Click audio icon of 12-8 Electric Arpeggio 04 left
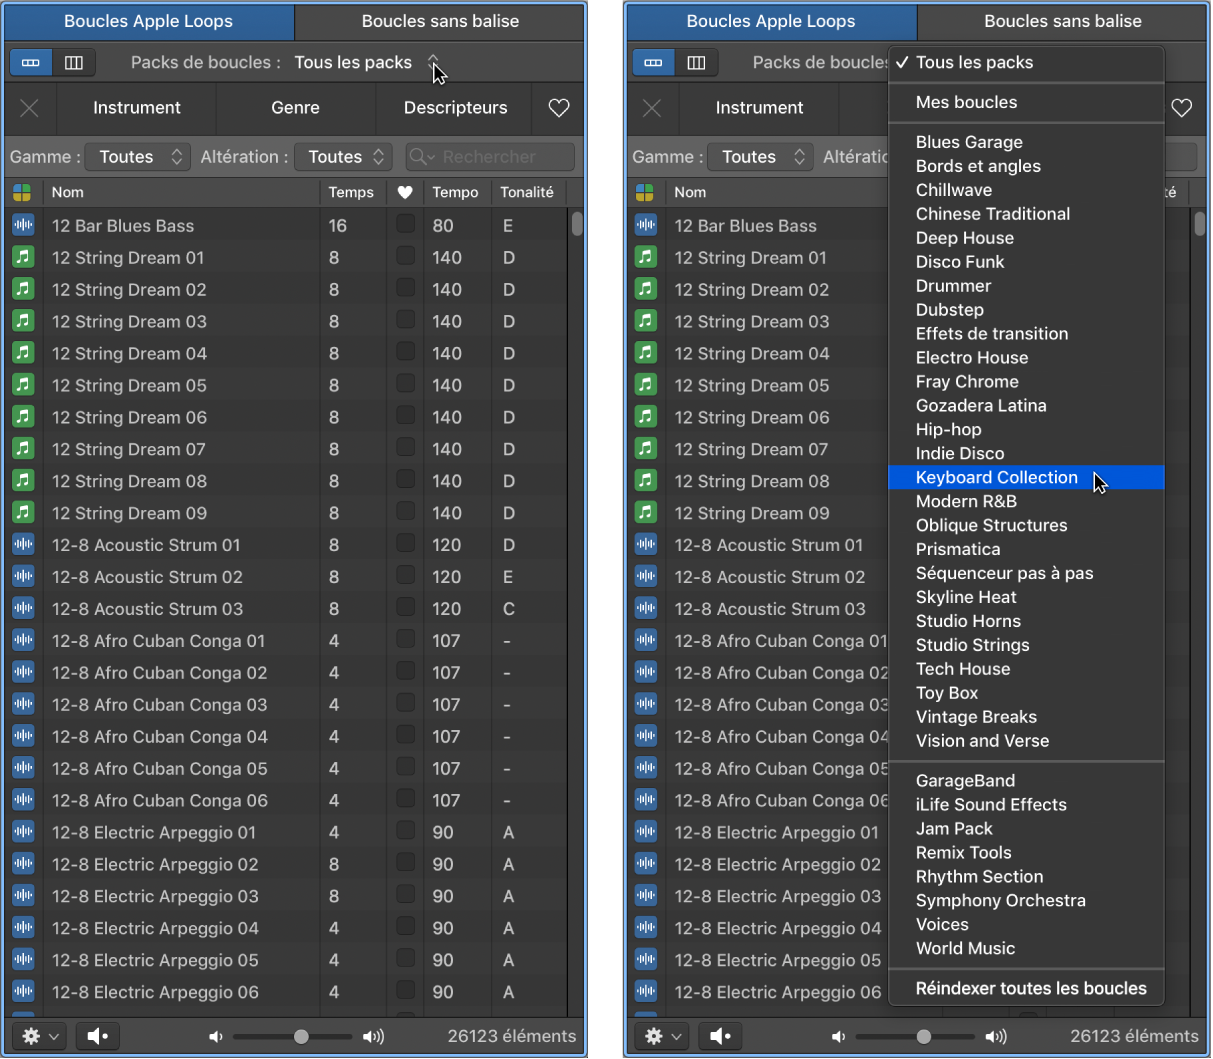 coord(23,928)
